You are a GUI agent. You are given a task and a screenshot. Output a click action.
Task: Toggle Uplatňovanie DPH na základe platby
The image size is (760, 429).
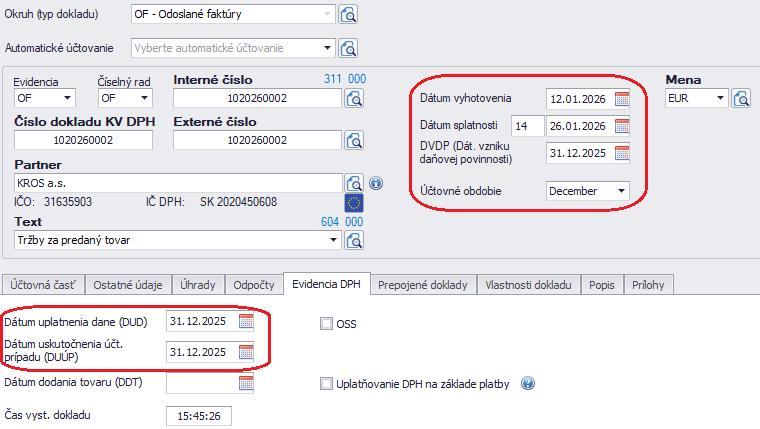(326, 383)
